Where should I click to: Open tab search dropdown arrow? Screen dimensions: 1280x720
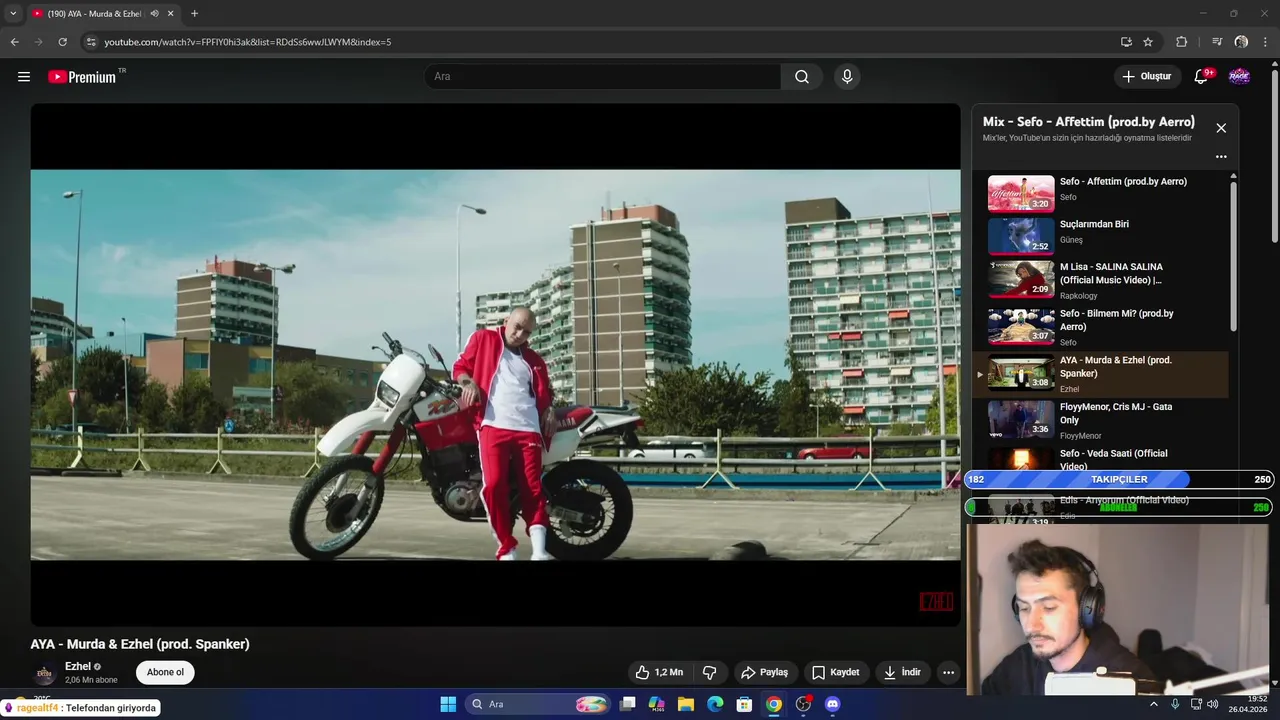(12, 14)
